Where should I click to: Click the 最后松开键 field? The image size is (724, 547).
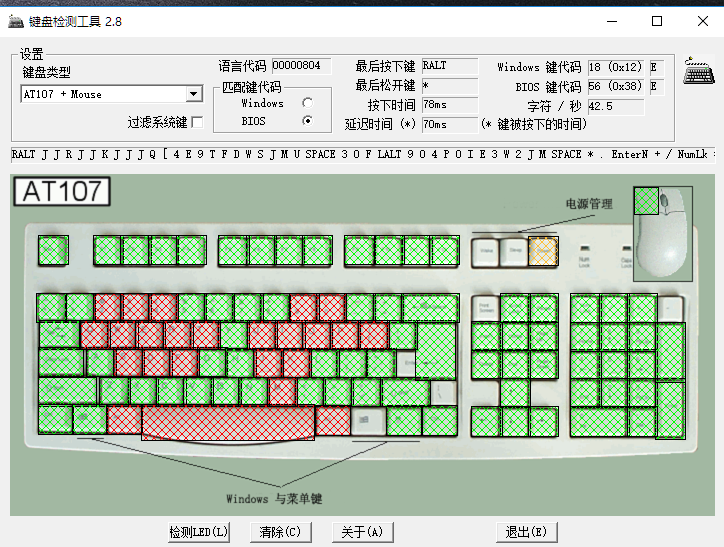[x=450, y=85]
